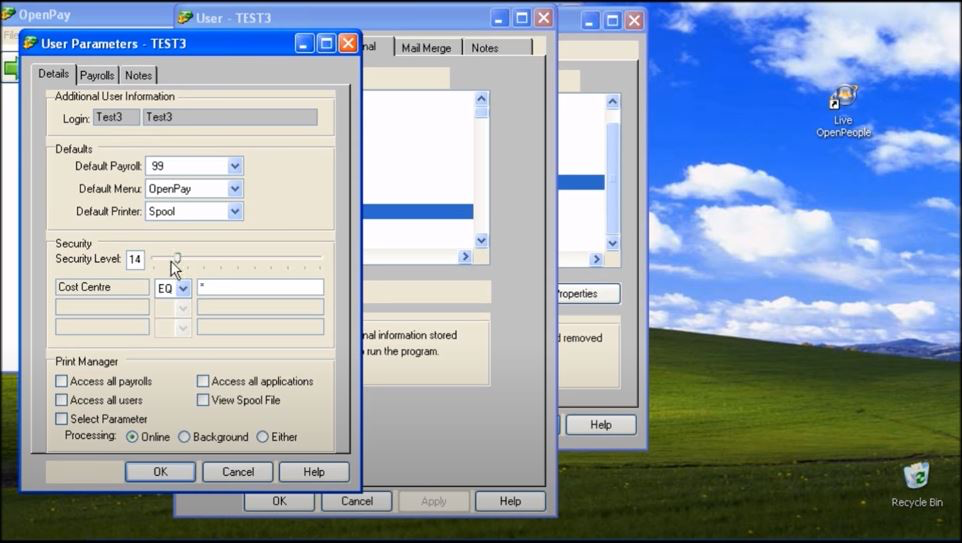Click up arrow of User window list scrollbar
Image resolution: width=962 pixels, height=543 pixels.
[x=482, y=99]
